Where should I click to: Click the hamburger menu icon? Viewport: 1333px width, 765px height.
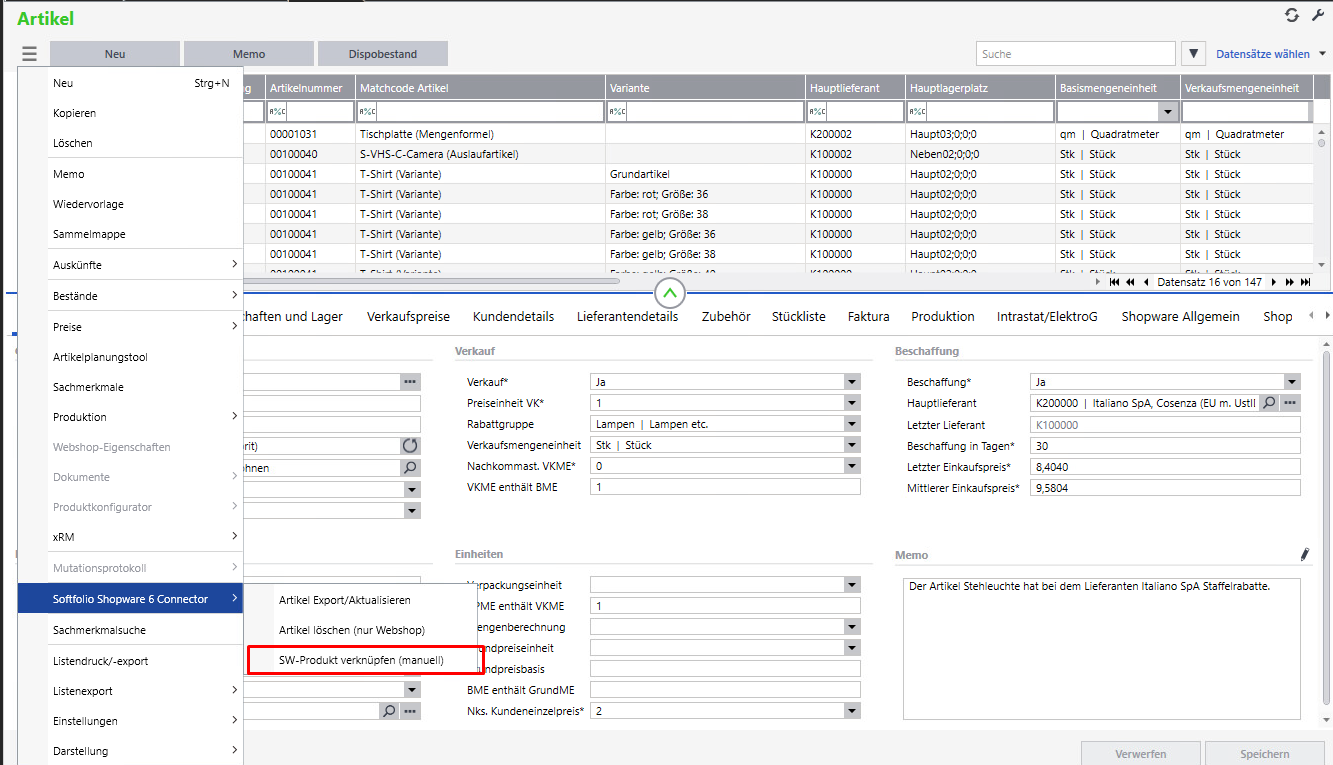29,54
